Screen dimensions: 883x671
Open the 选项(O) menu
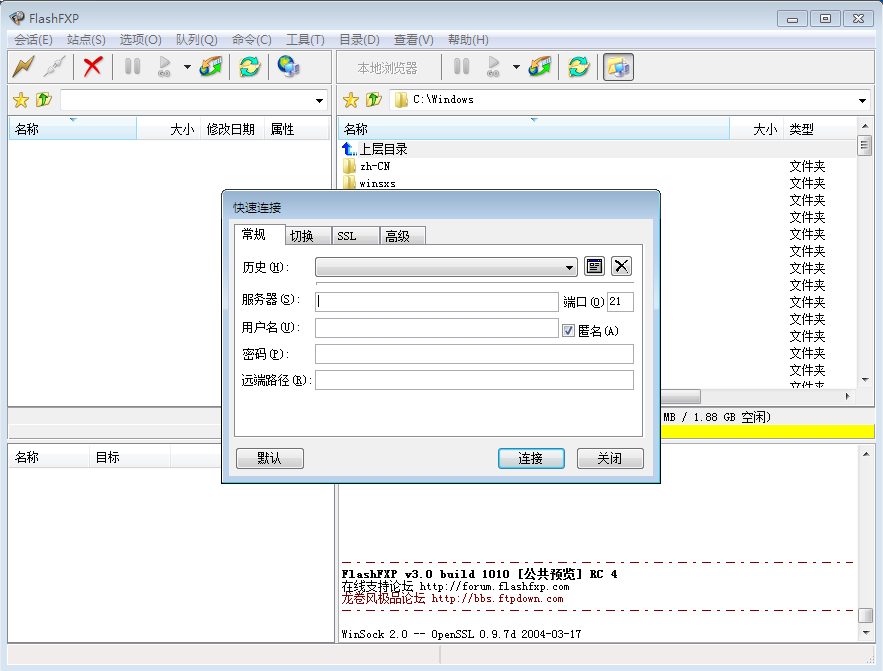(140, 40)
